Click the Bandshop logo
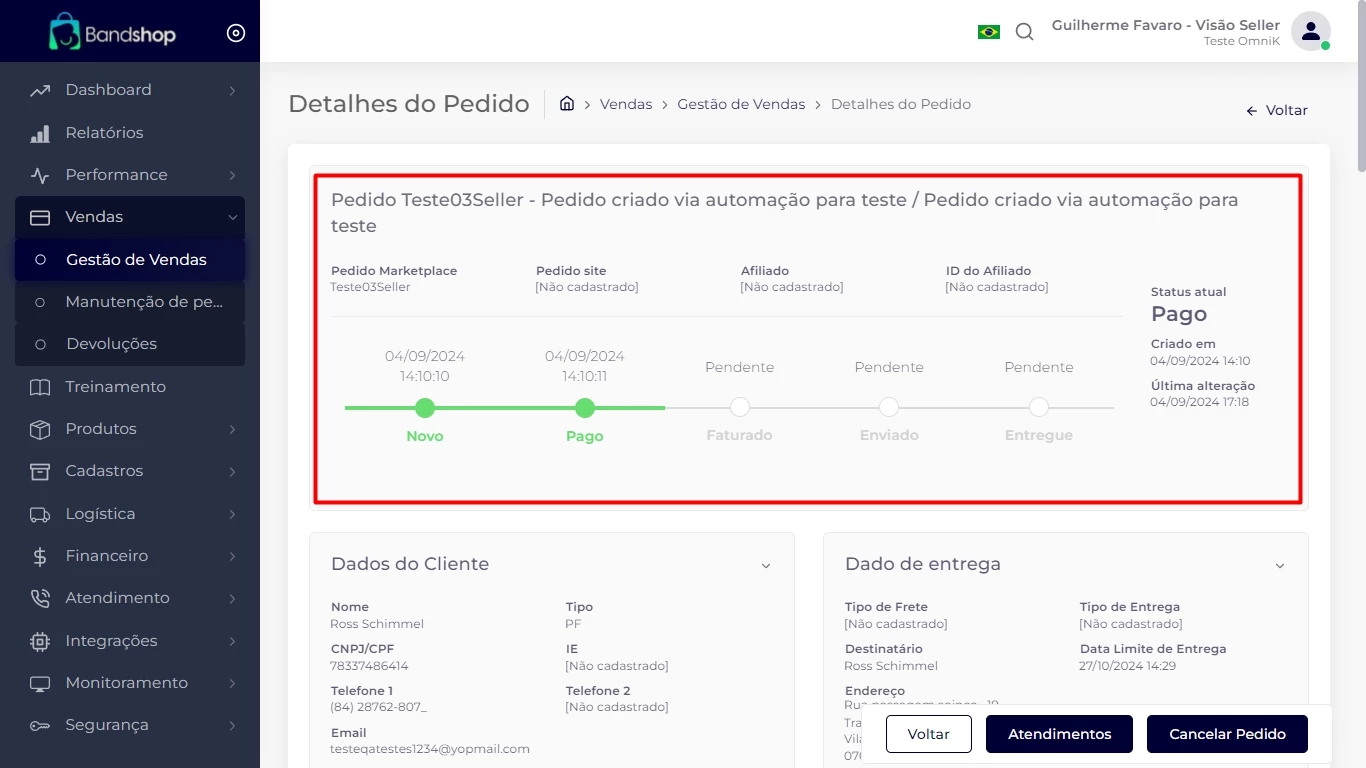1366x768 pixels. [113, 33]
